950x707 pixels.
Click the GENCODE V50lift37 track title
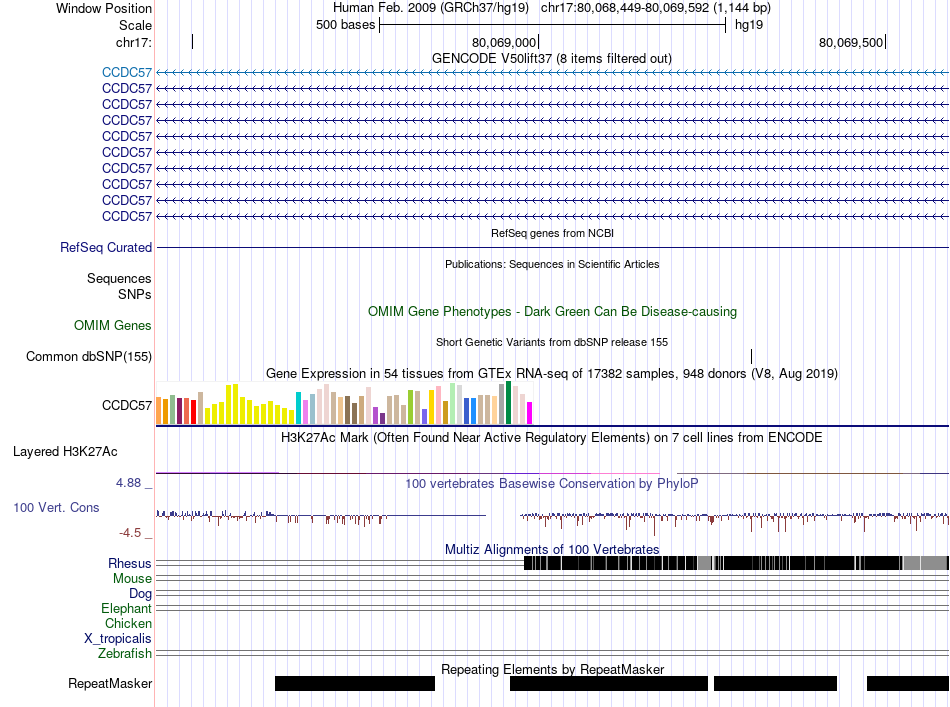(551, 59)
